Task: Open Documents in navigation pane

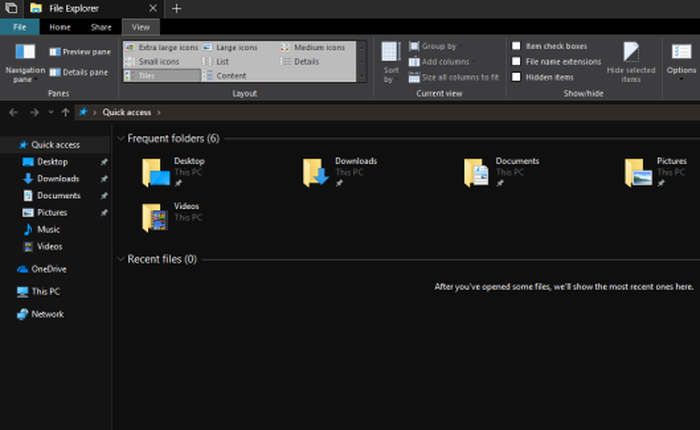Action: (x=58, y=196)
